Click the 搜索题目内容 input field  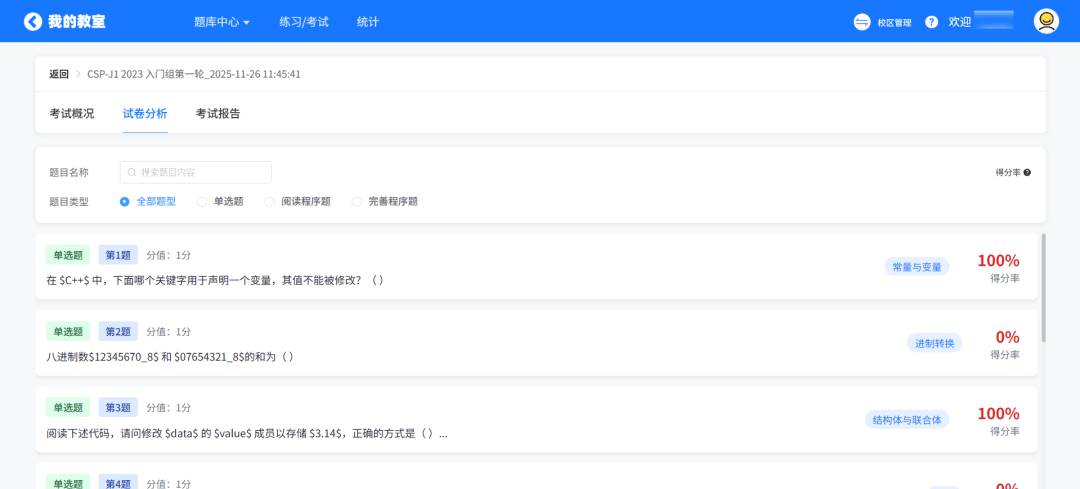[196, 173]
